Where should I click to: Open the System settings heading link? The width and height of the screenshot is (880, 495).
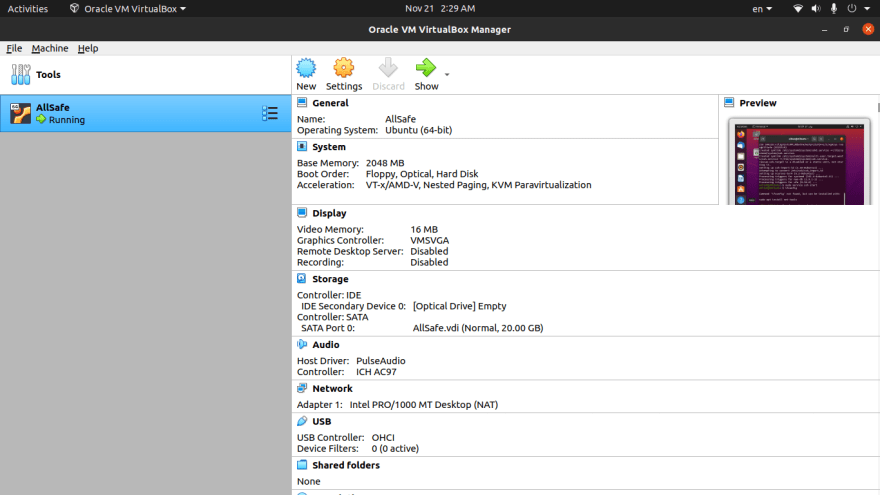tap(329, 147)
